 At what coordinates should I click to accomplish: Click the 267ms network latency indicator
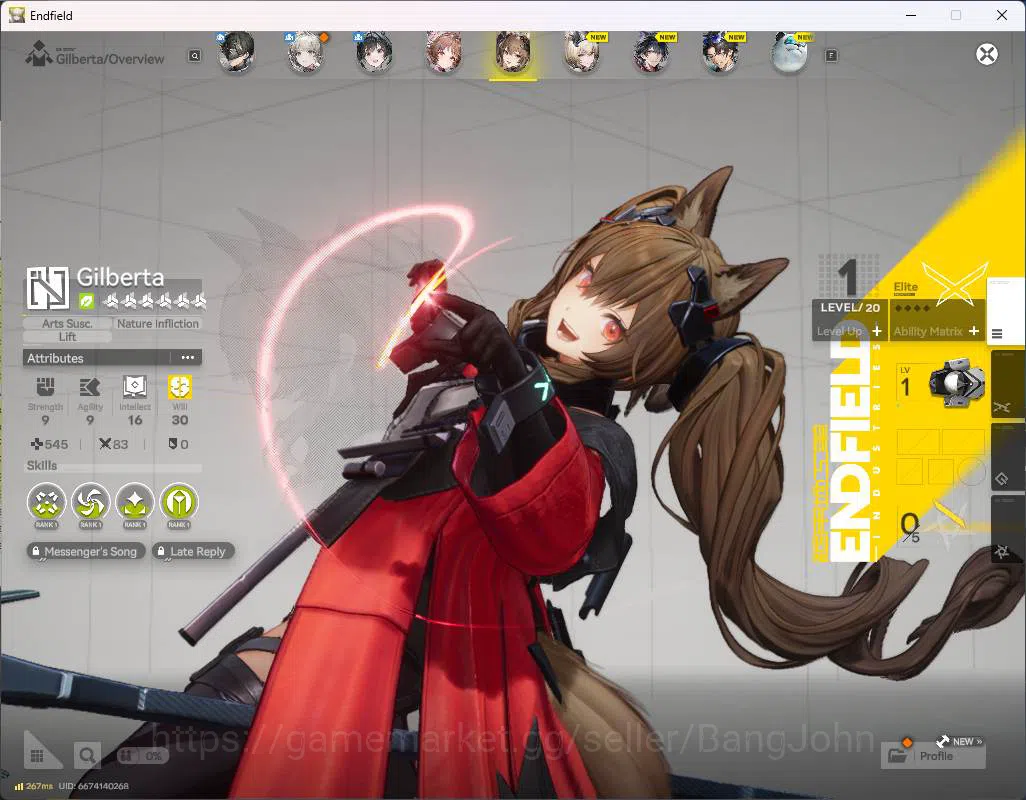33,786
